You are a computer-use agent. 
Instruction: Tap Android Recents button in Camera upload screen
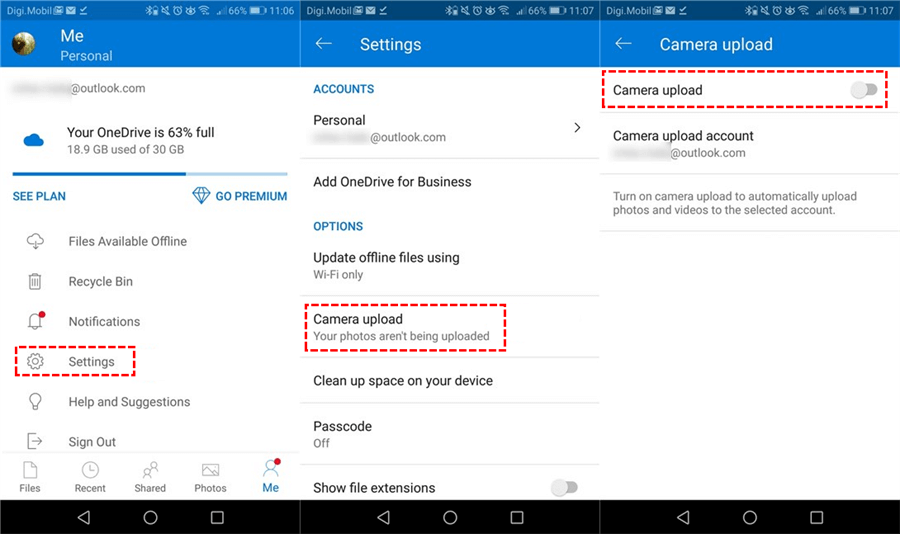click(816, 517)
